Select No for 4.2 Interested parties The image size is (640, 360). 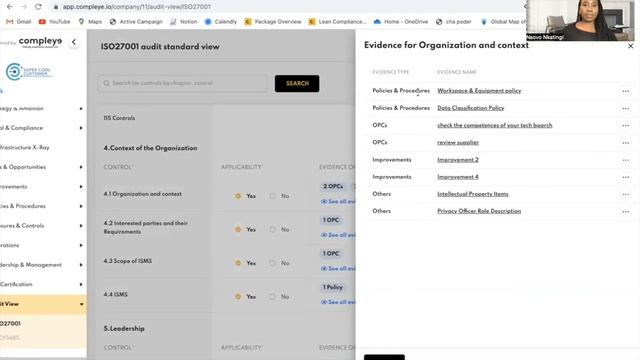pyautogui.click(x=272, y=229)
